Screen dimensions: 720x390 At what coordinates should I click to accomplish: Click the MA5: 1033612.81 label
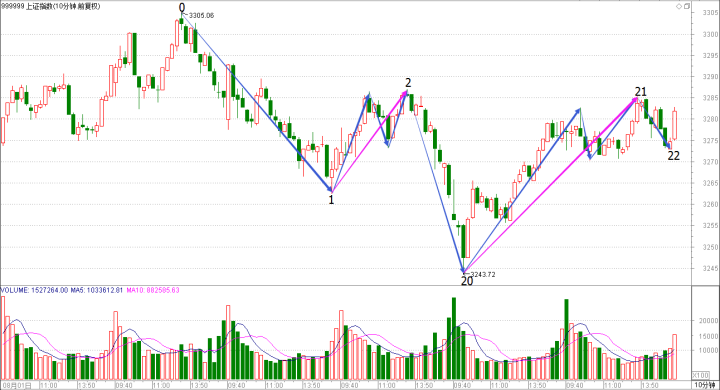click(97, 290)
